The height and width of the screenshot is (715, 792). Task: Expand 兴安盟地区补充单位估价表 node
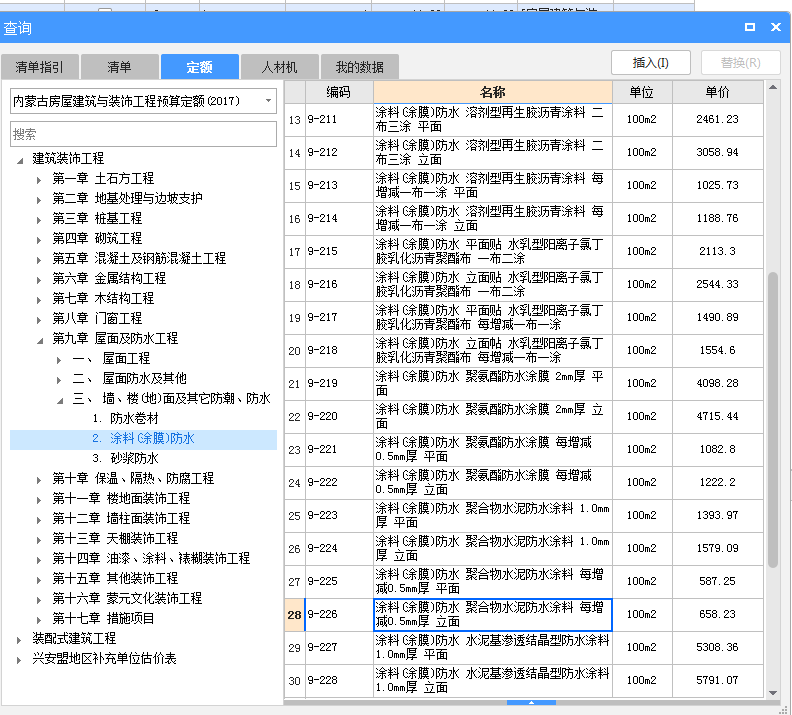click(x=19, y=660)
